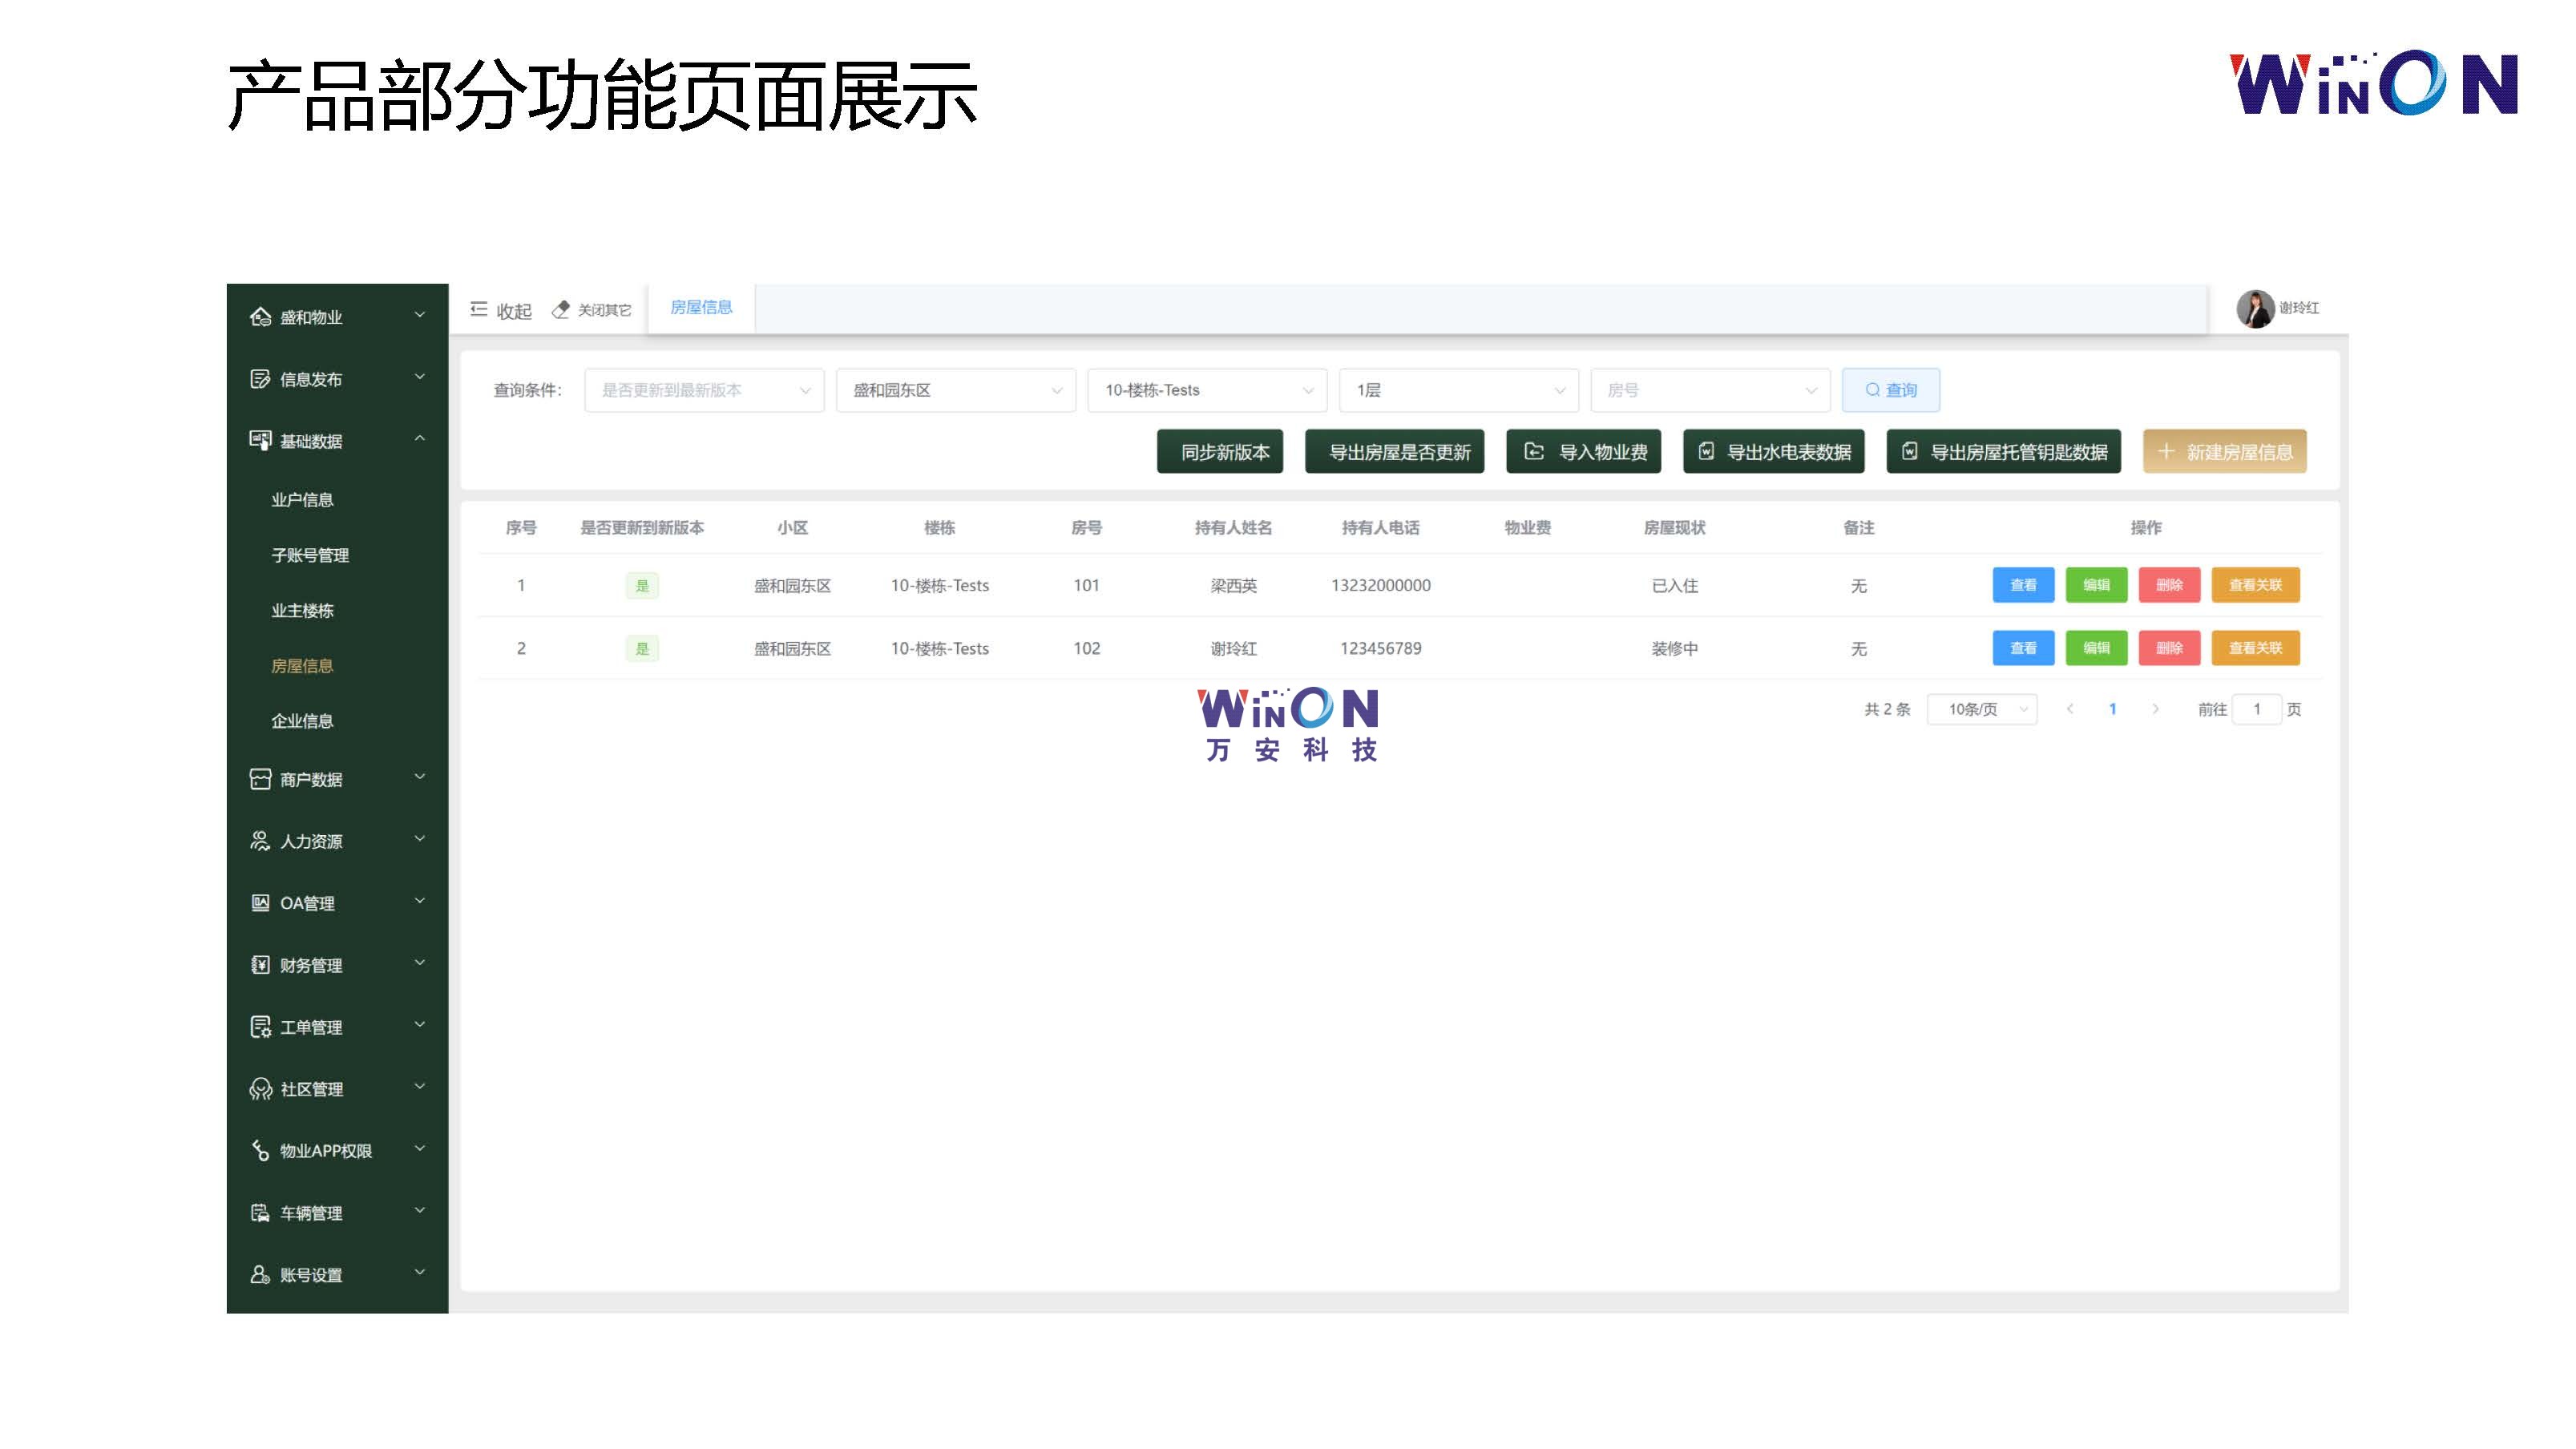Click phone number 13232000000
Screen dimensions: 2576x1449
point(1380,586)
